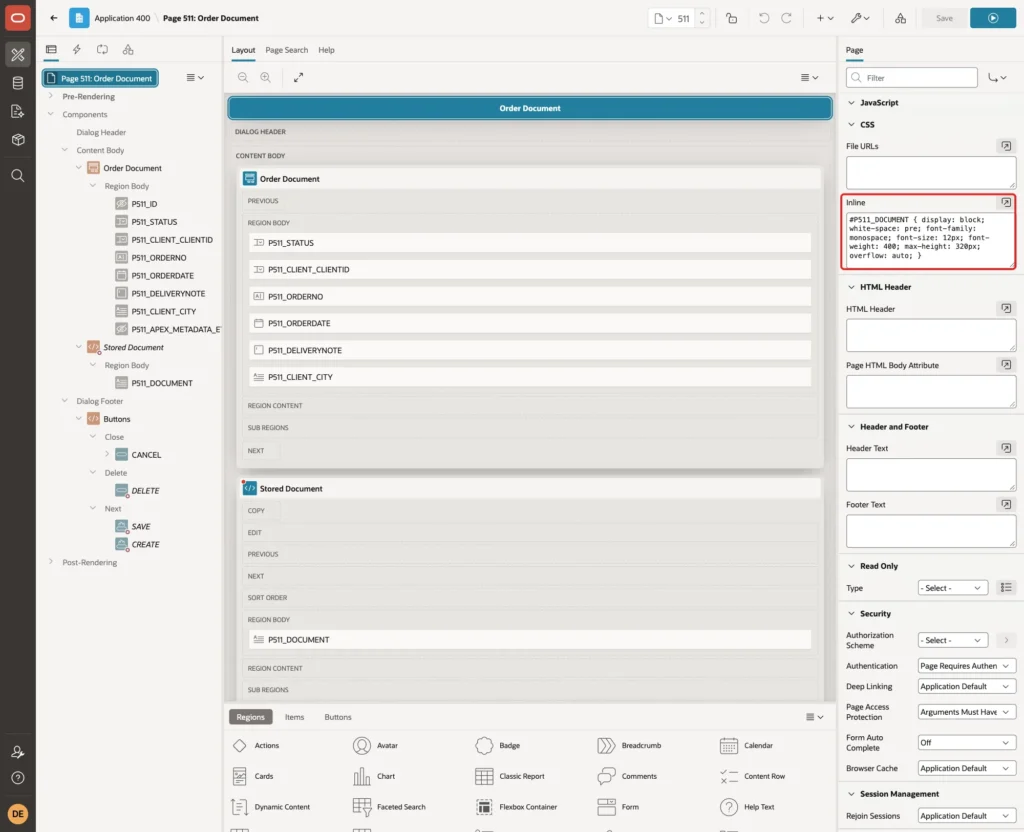Image resolution: width=1024 pixels, height=832 pixels.
Task: Open the Read Only Type dropdown
Action: click(952, 588)
